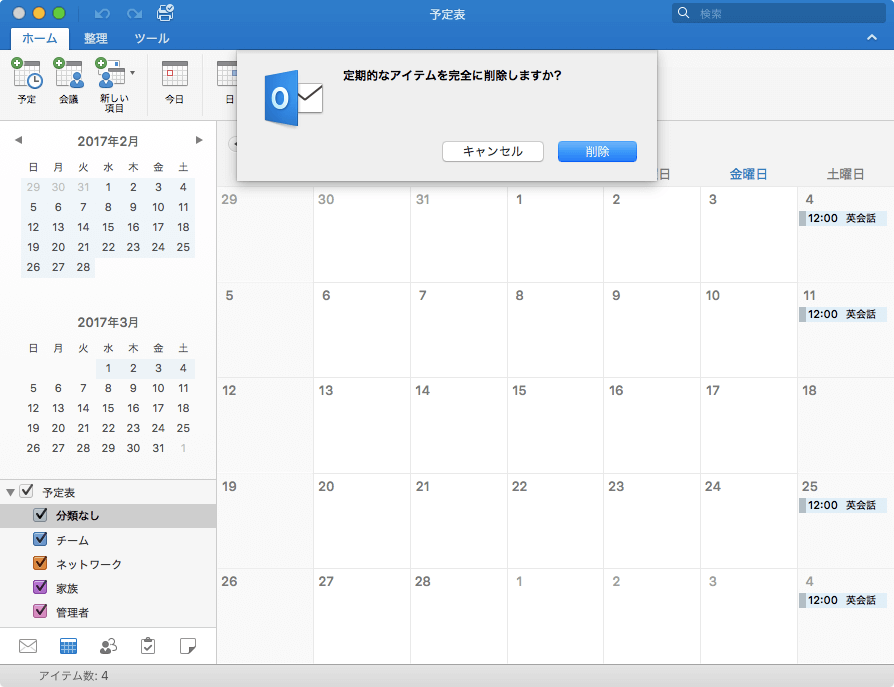
Task: Open the Notes icon at bottom
Action: tap(189, 646)
